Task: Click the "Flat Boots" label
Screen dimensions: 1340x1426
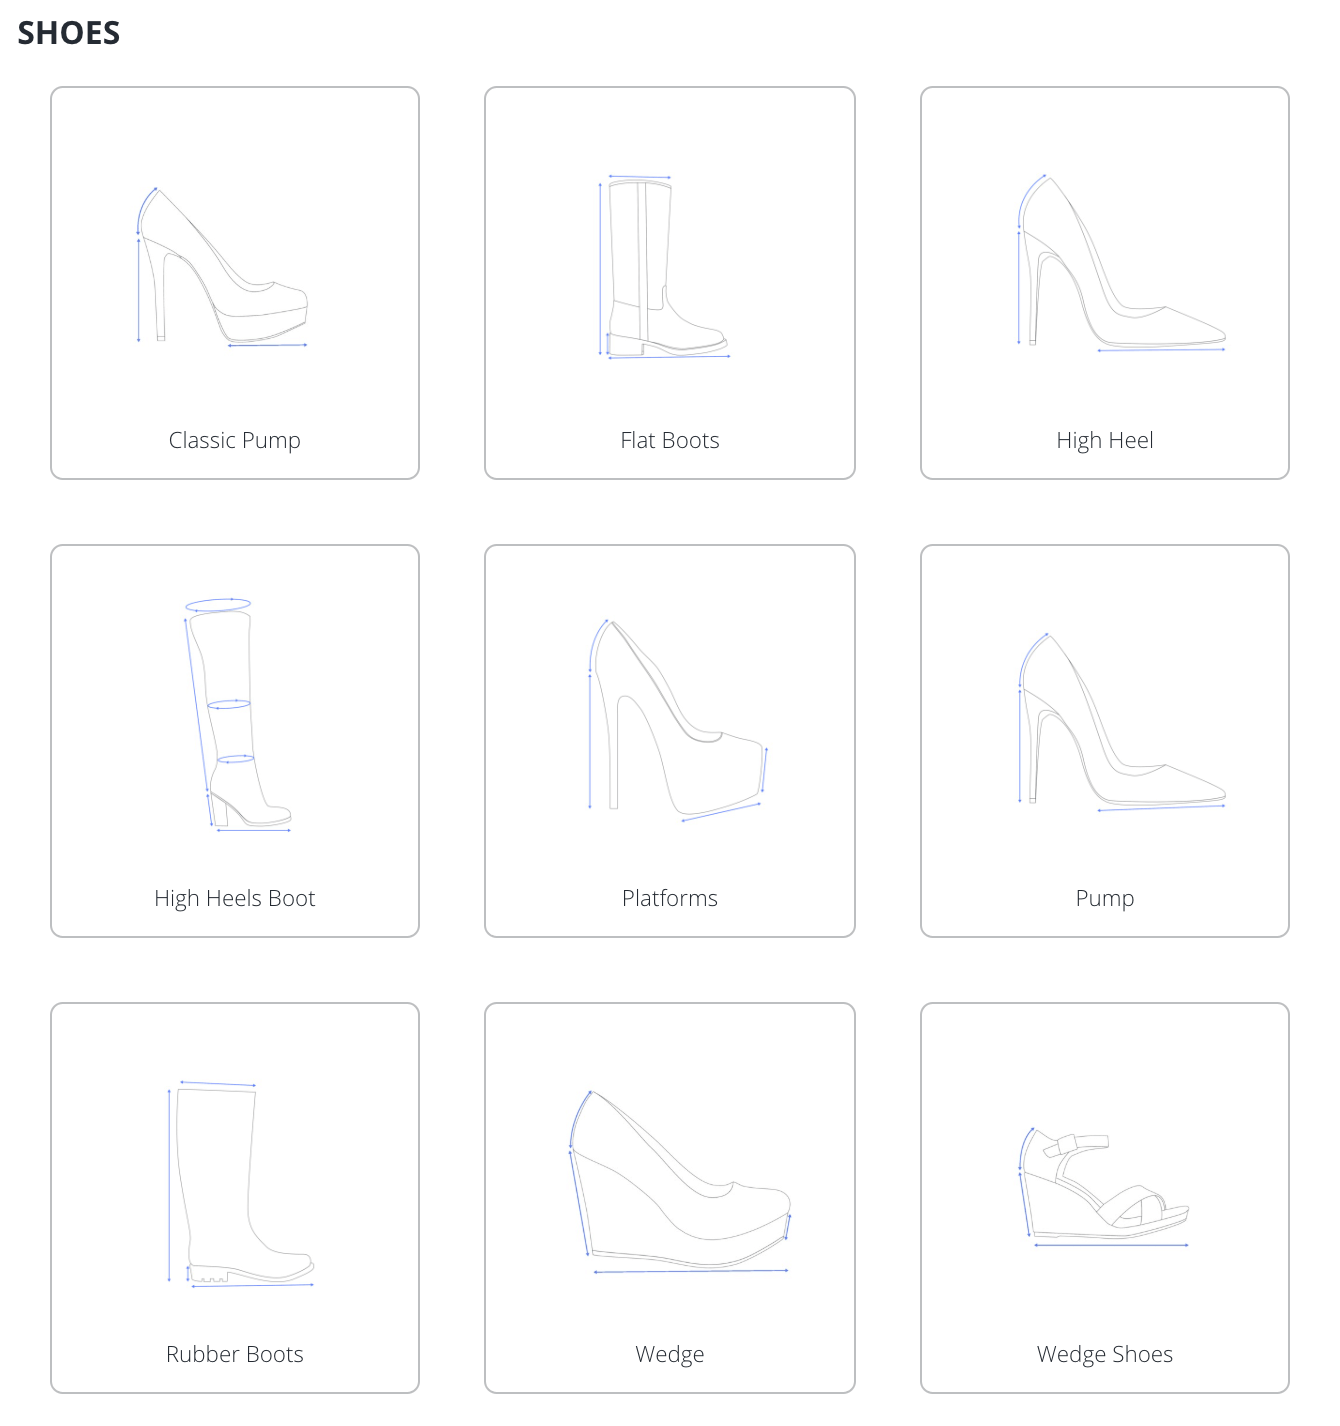Action: click(670, 441)
